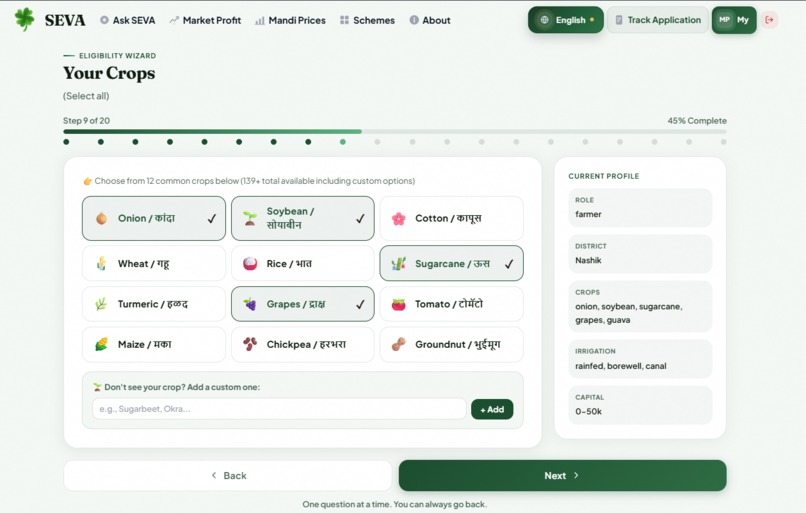Click the grapes icon on Grapes card

(x=250, y=304)
